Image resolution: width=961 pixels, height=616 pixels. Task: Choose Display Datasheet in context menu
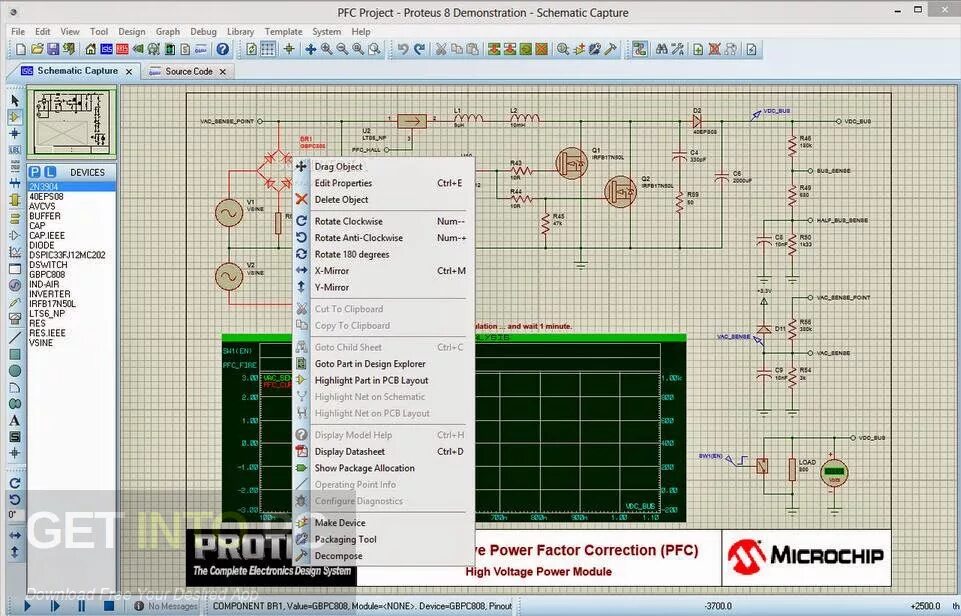pos(383,451)
